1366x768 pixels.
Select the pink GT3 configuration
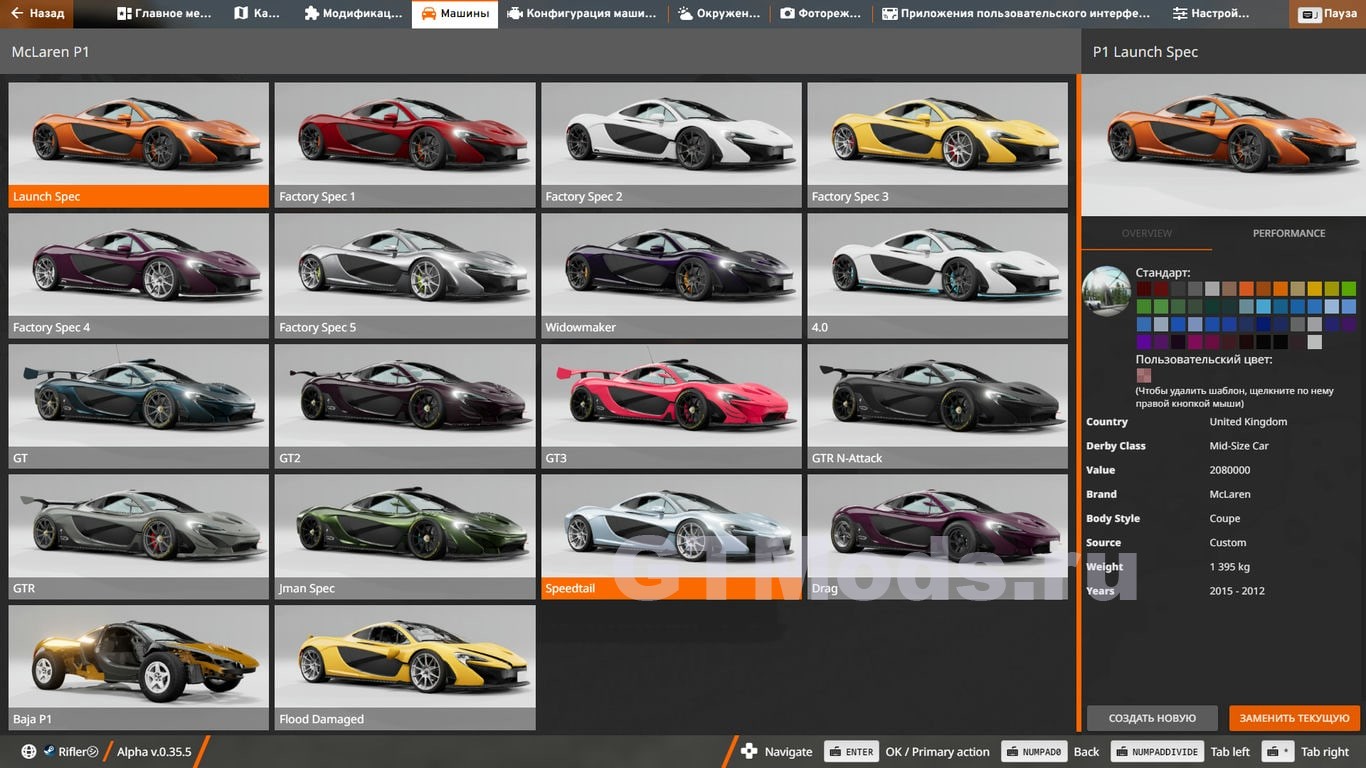click(x=671, y=406)
